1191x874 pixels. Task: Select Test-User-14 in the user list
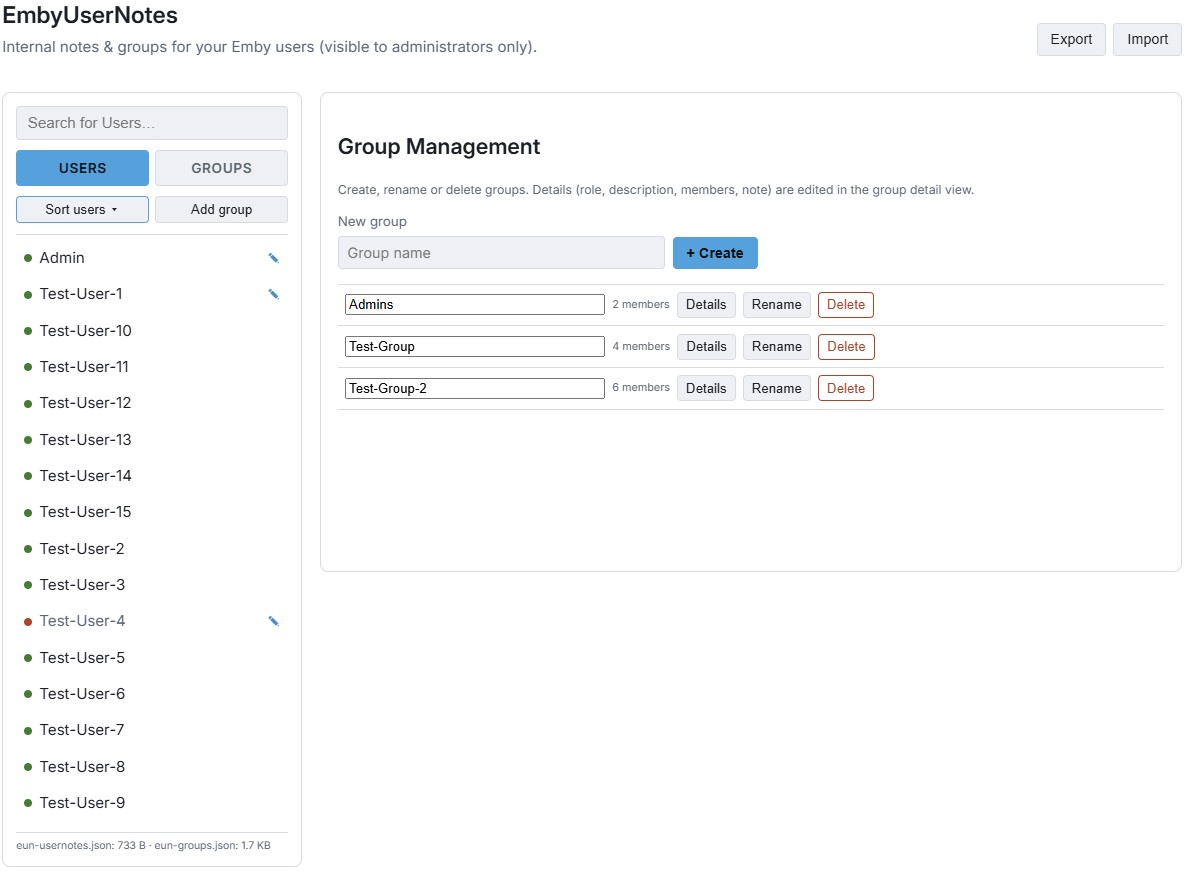[152, 476]
